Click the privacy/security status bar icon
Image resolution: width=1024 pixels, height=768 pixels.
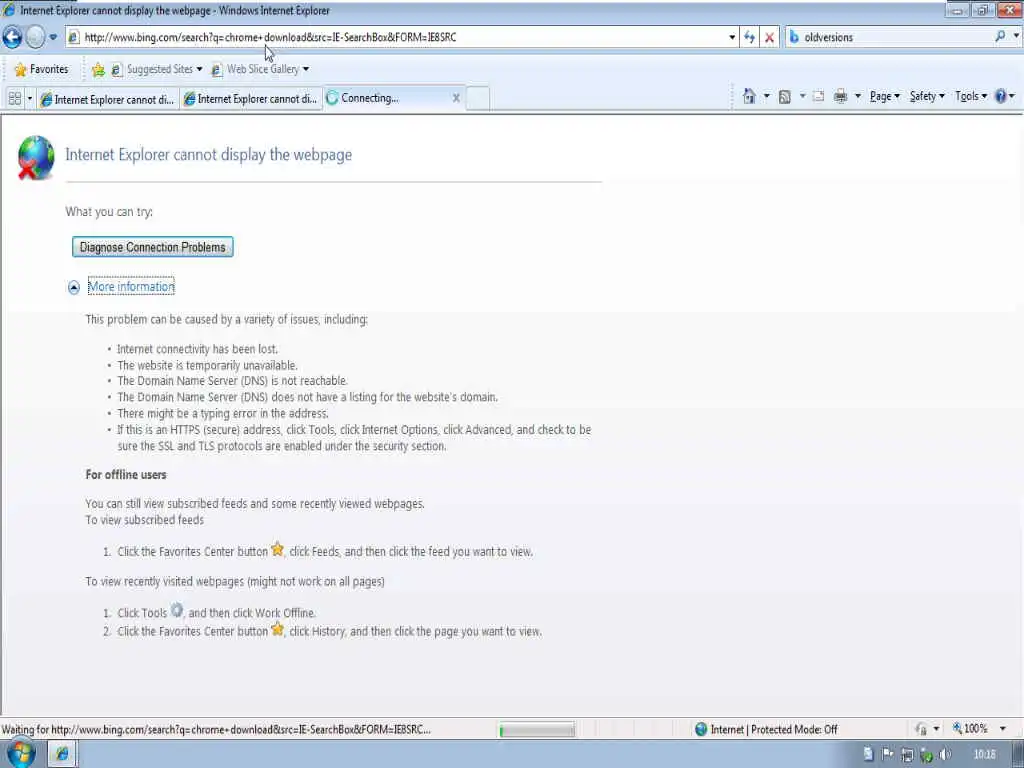921,729
